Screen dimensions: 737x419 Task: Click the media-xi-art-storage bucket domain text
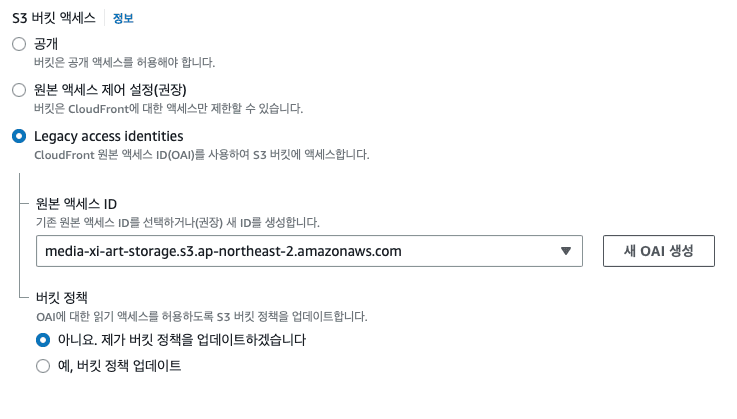(x=224, y=251)
